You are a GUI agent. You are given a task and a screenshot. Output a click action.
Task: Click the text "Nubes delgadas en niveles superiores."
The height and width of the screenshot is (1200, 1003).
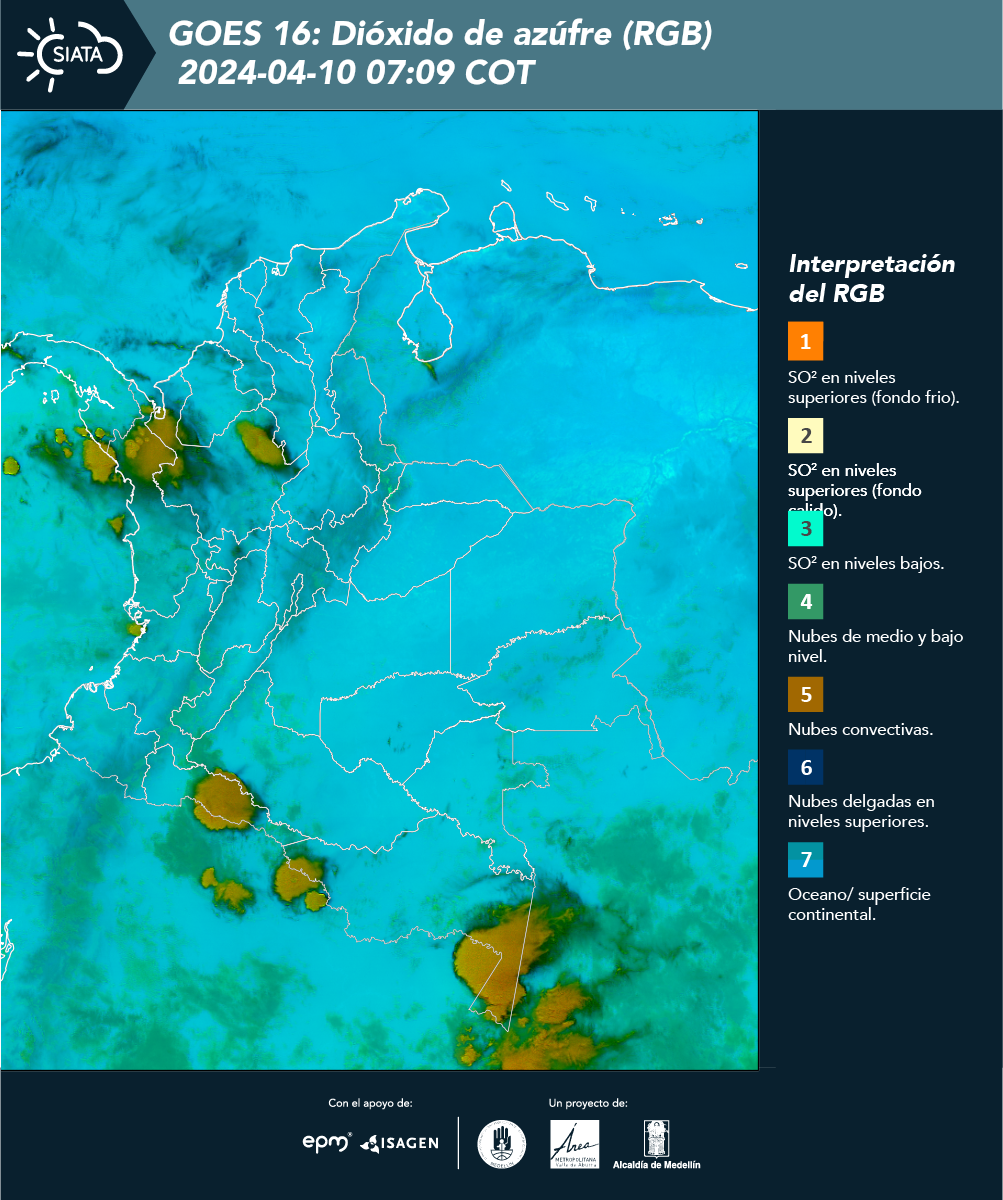(x=861, y=812)
